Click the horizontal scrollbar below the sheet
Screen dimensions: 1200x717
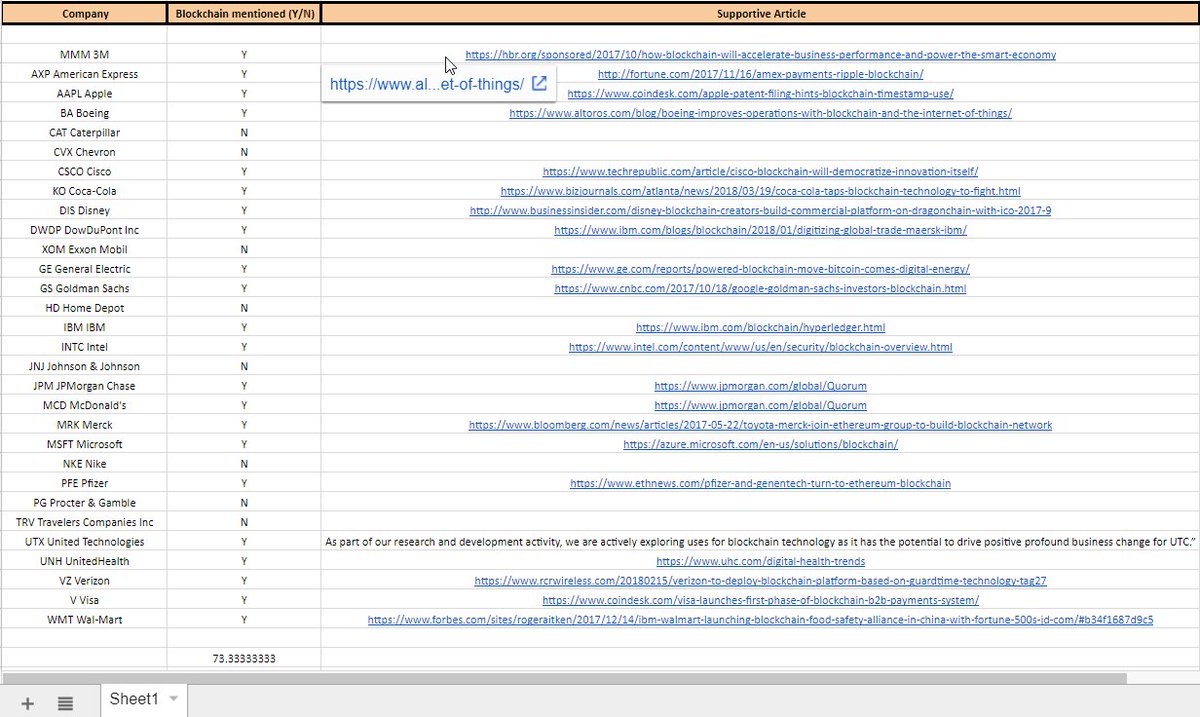[x=563, y=678]
